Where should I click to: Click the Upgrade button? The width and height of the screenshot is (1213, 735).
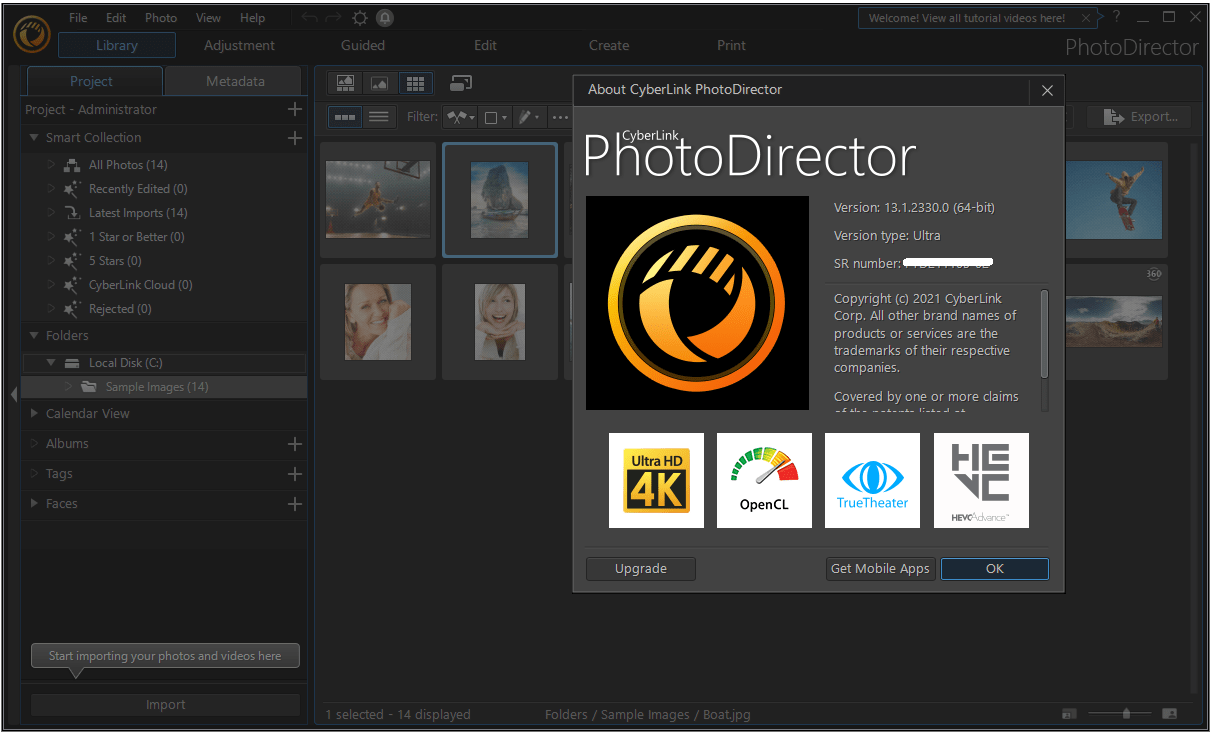[641, 569]
